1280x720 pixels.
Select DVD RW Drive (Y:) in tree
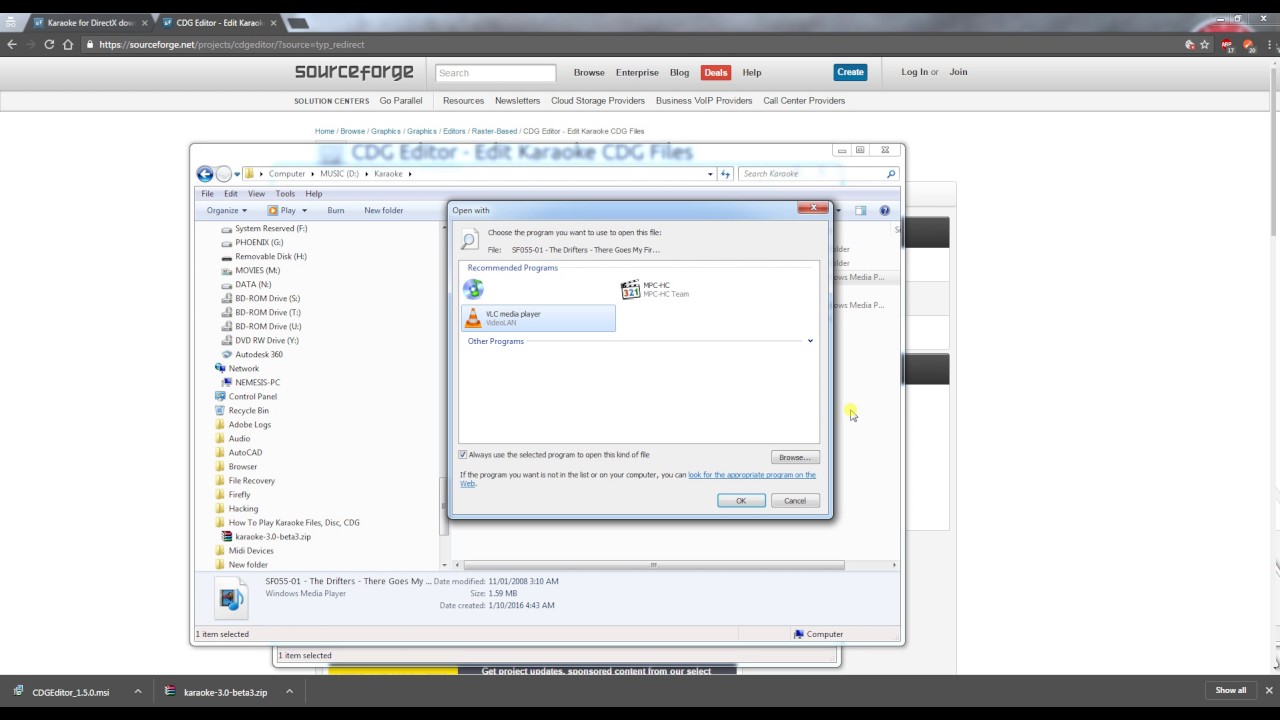pyautogui.click(x=267, y=340)
